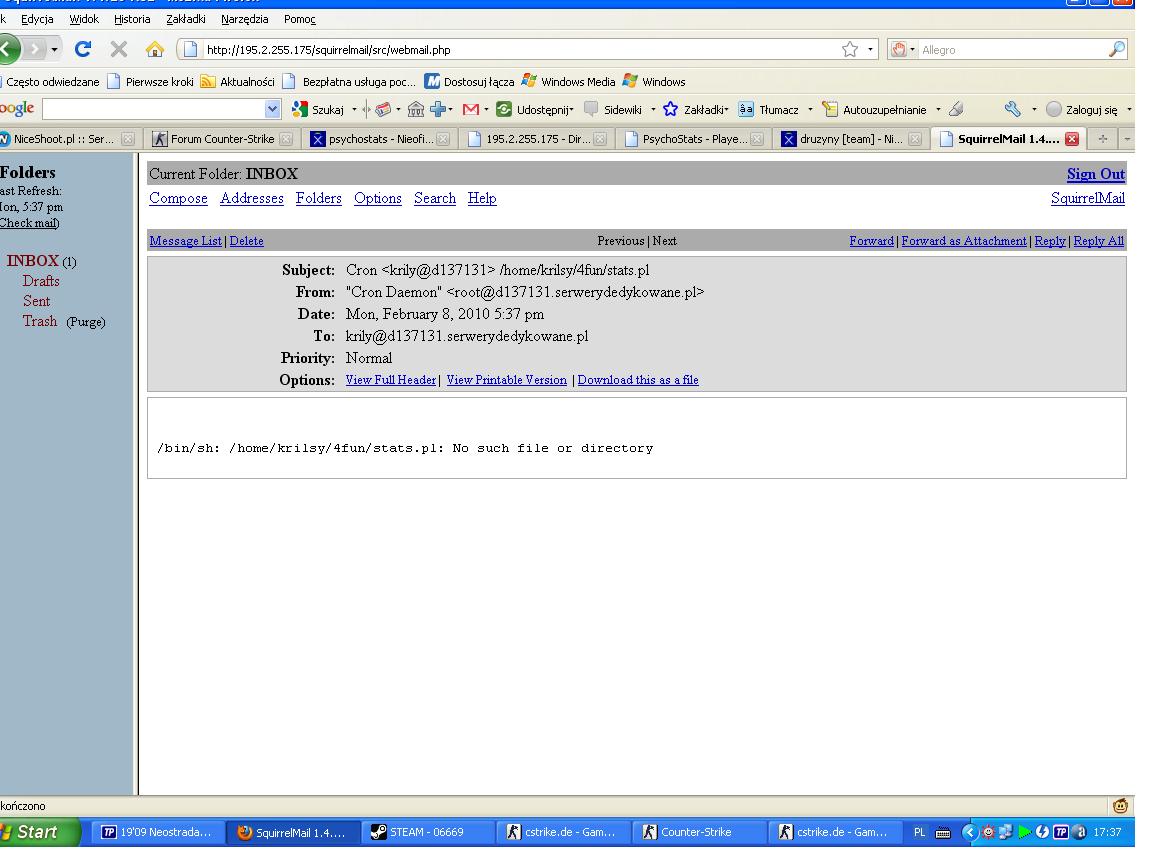The width and height of the screenshot is (1152, 864).
Task: Expand the Sidewiki dropdown arrow
Action: click(653, 109)
